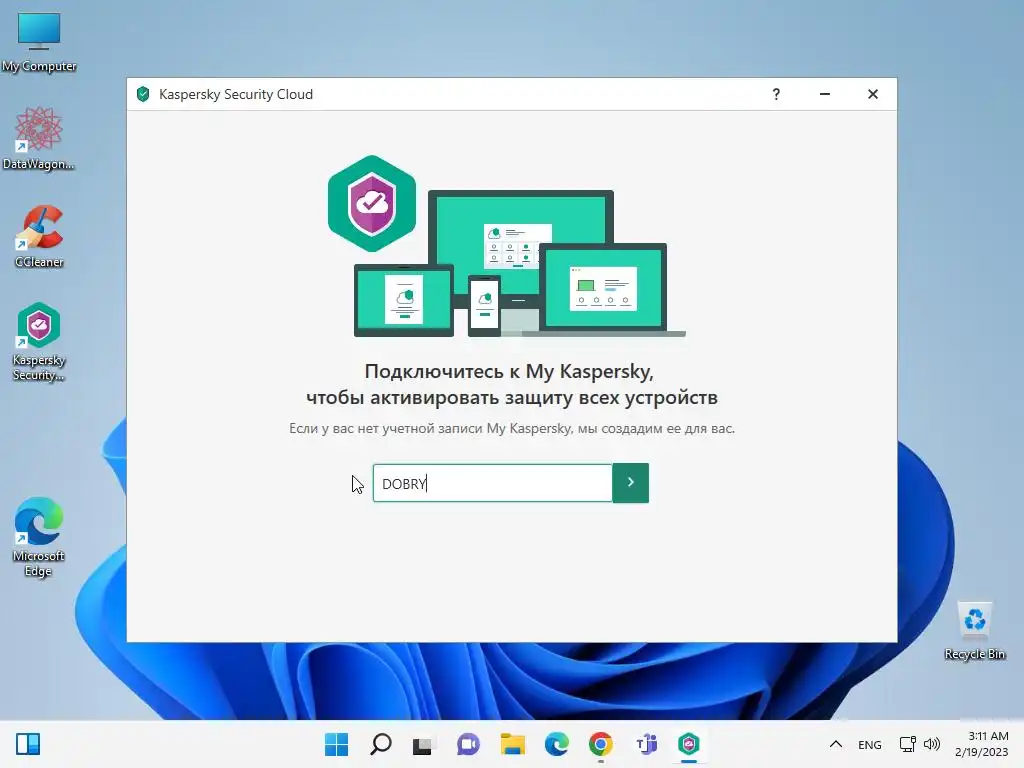The image size is (1024, 768).
Task: Click the Kaspersky taskbar icon
Action: pos(689,744)
